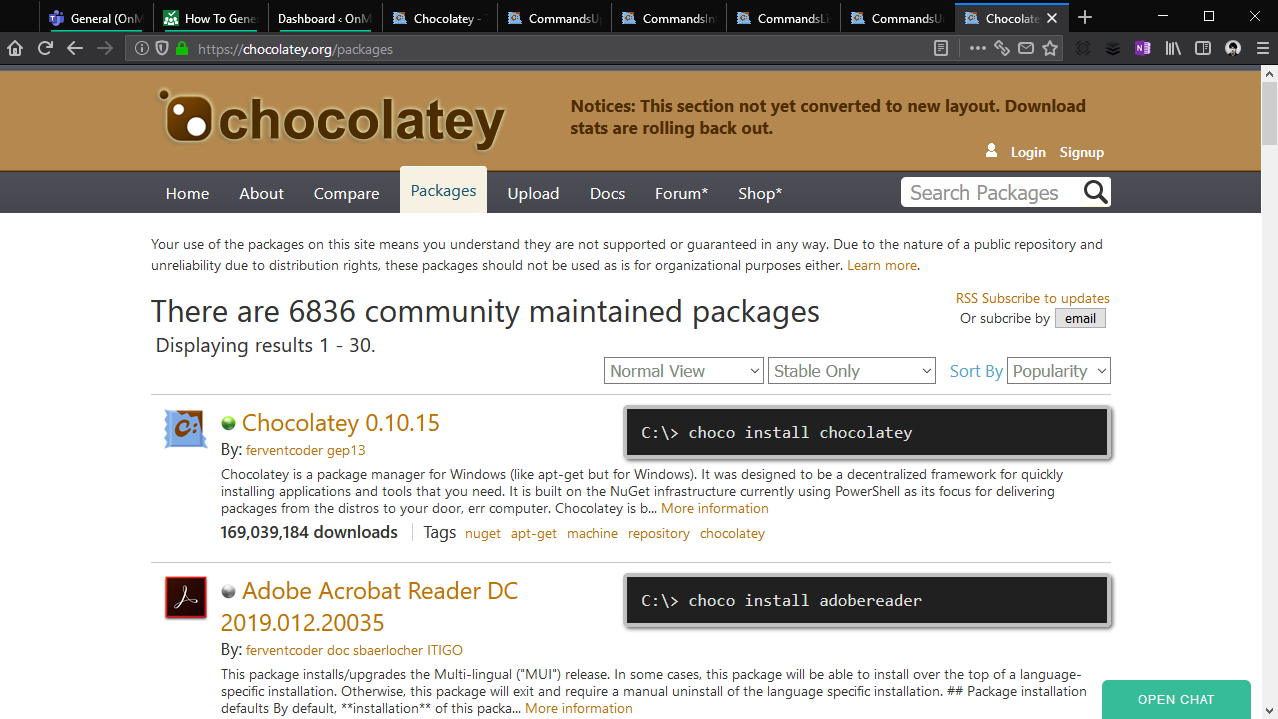Bookmark this page with star icon
1278x719 pixels.
(x=1049, y=48)
